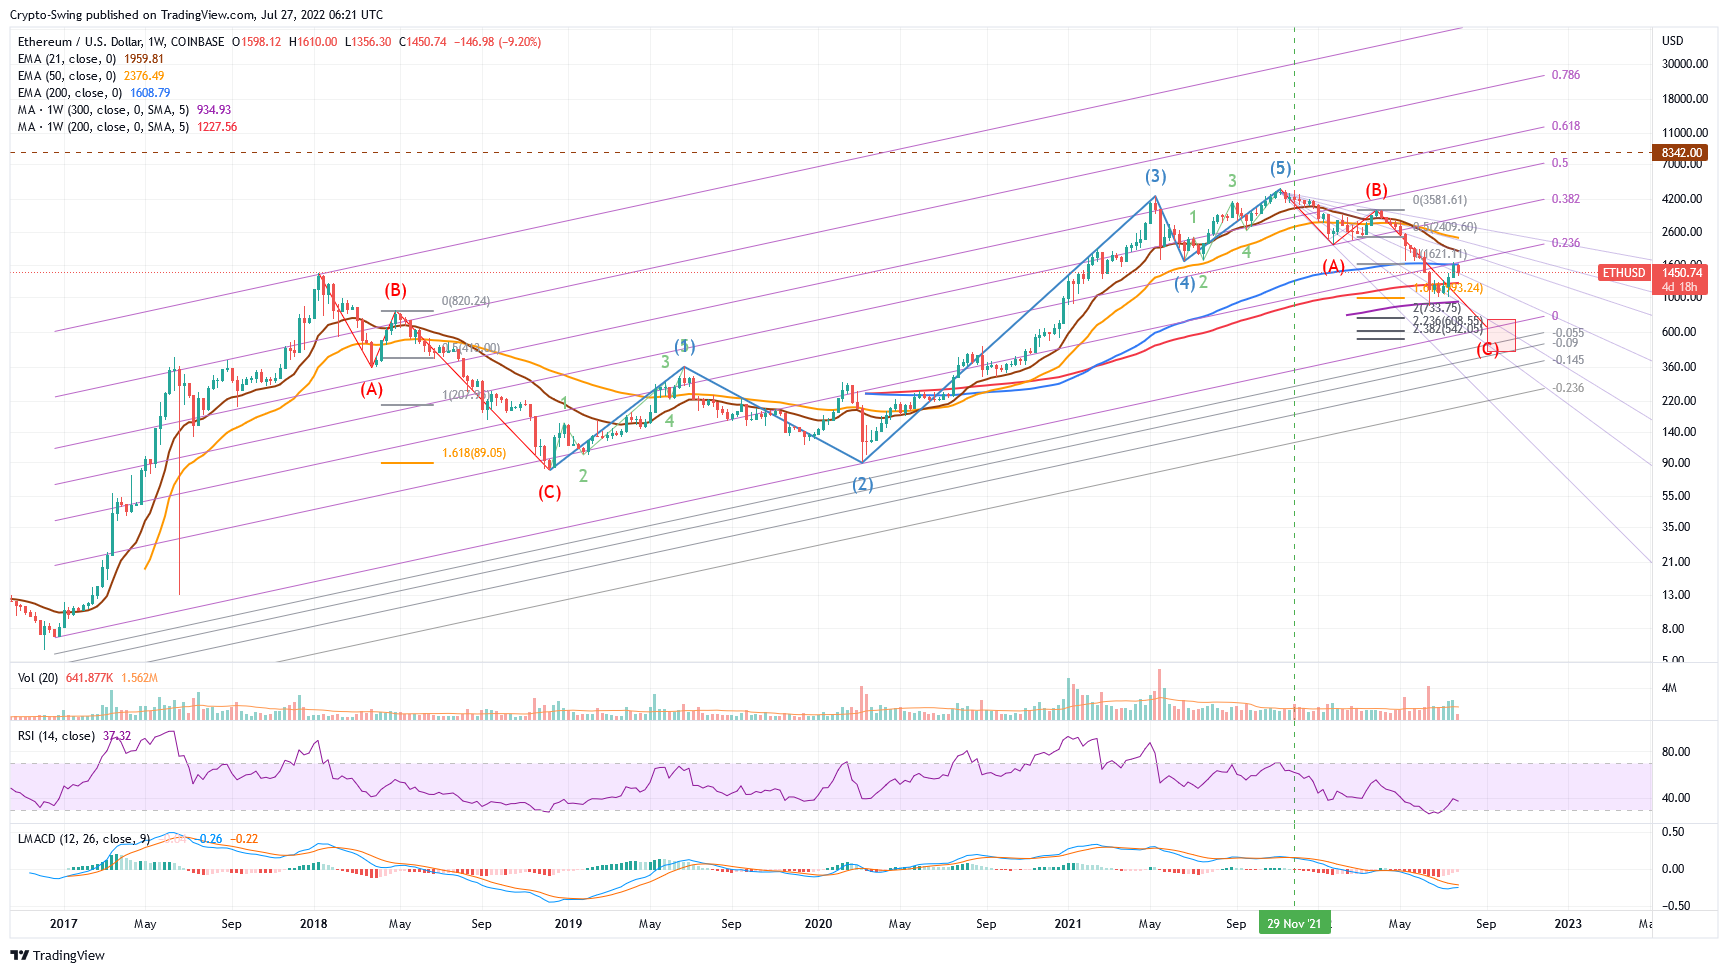
Task: Click the 0.5 channel level label
Action: (1560, 163)
